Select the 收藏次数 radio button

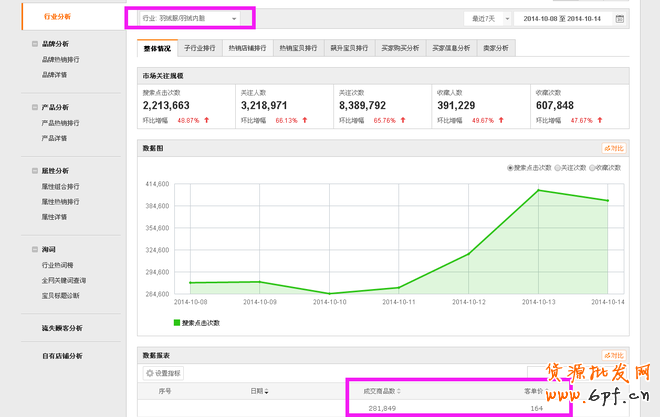pyautogui.click(x=594, y=168)
